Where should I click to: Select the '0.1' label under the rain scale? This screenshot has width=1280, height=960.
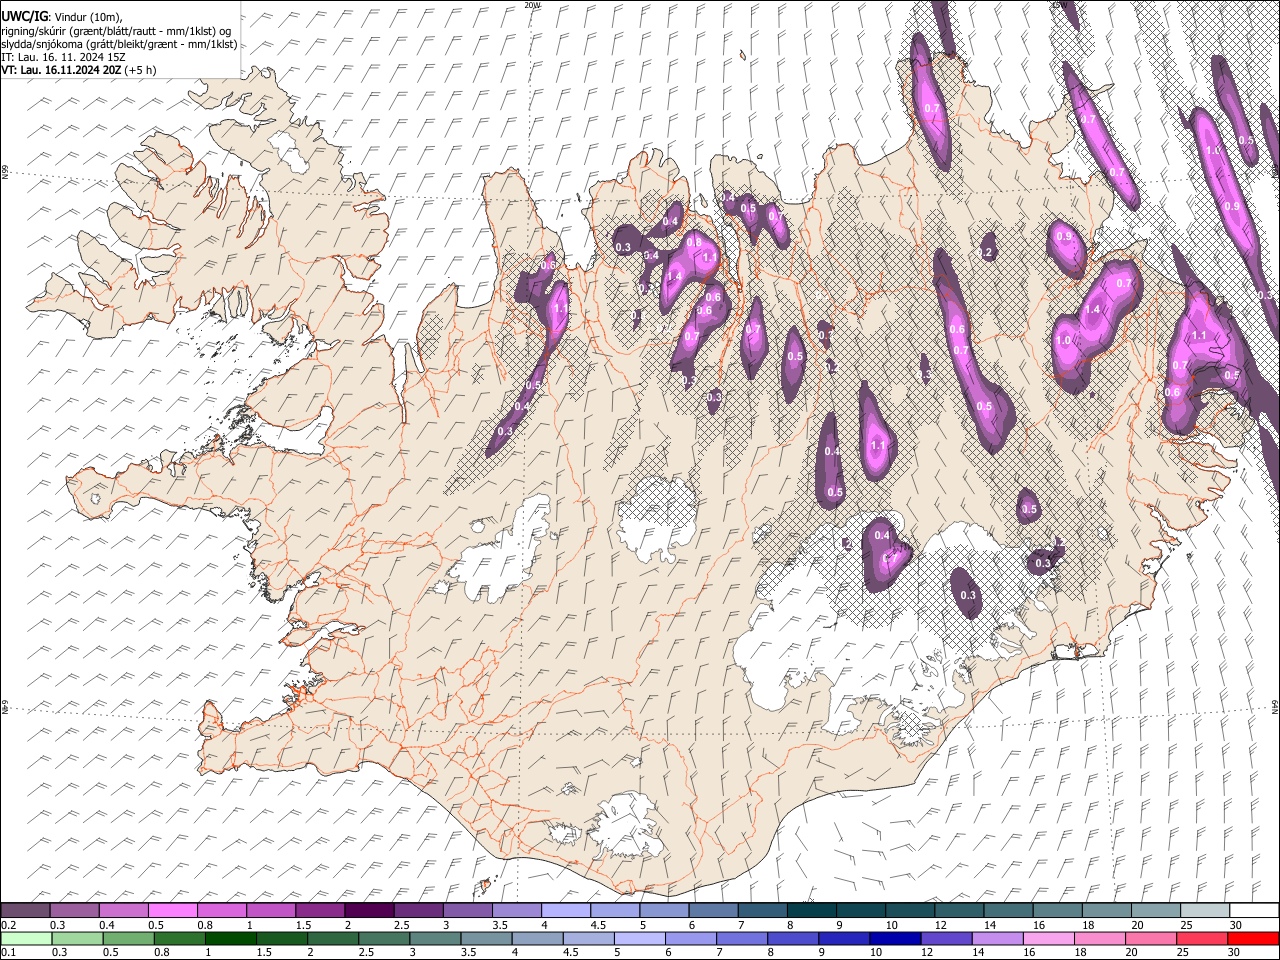pyautogui.click(x=8, y=952)
